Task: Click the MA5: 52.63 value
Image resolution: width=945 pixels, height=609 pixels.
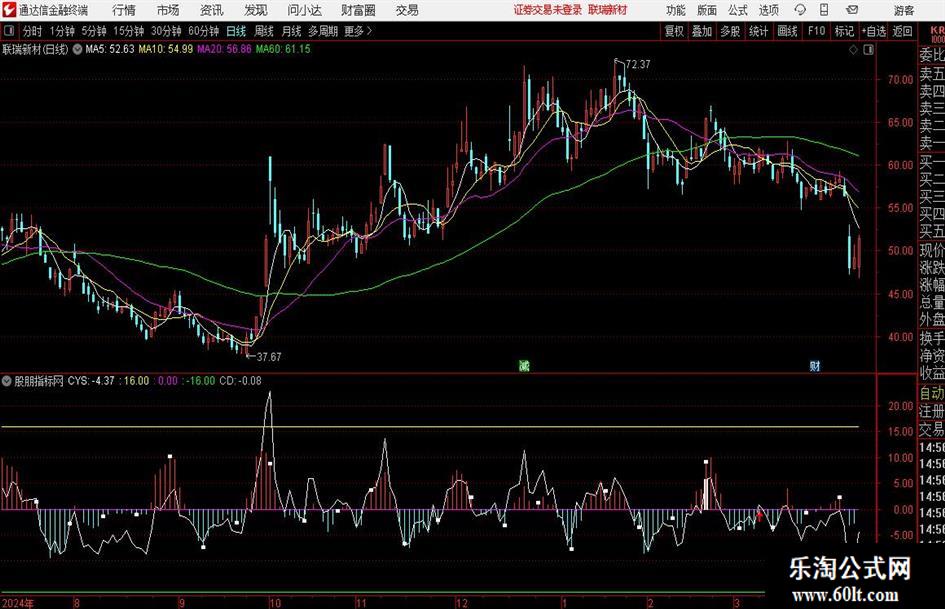Action: coord(110,49)
